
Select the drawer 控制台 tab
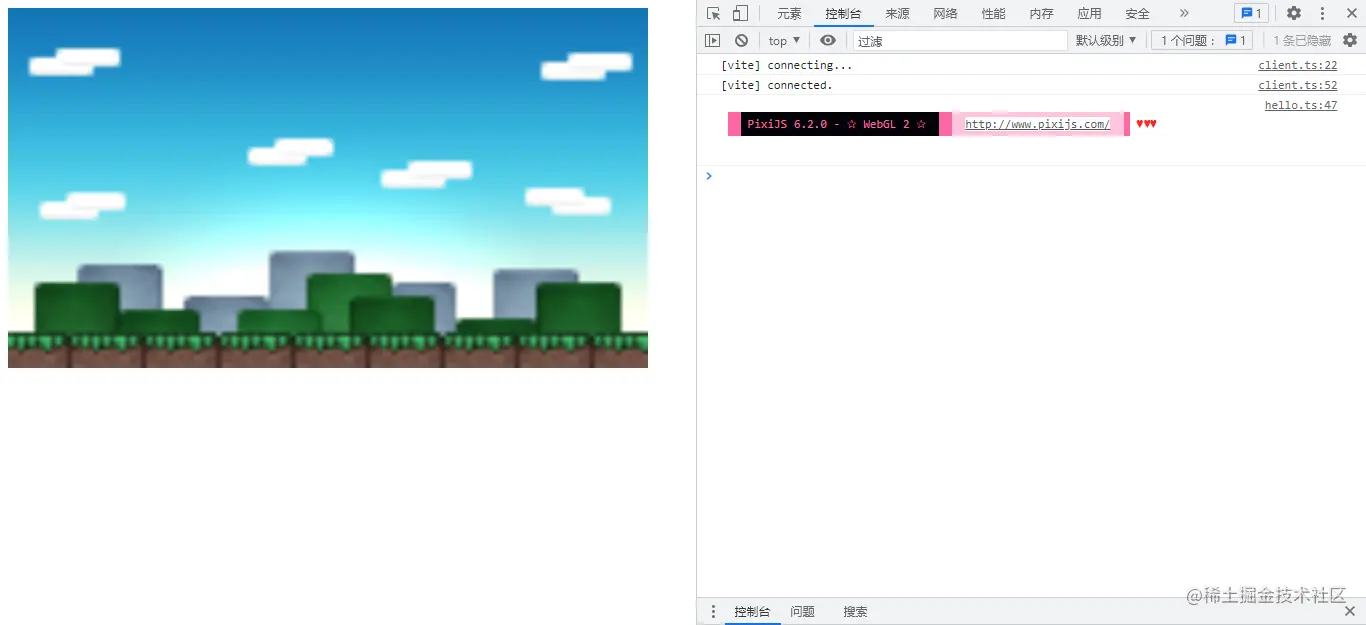(752, 611)
